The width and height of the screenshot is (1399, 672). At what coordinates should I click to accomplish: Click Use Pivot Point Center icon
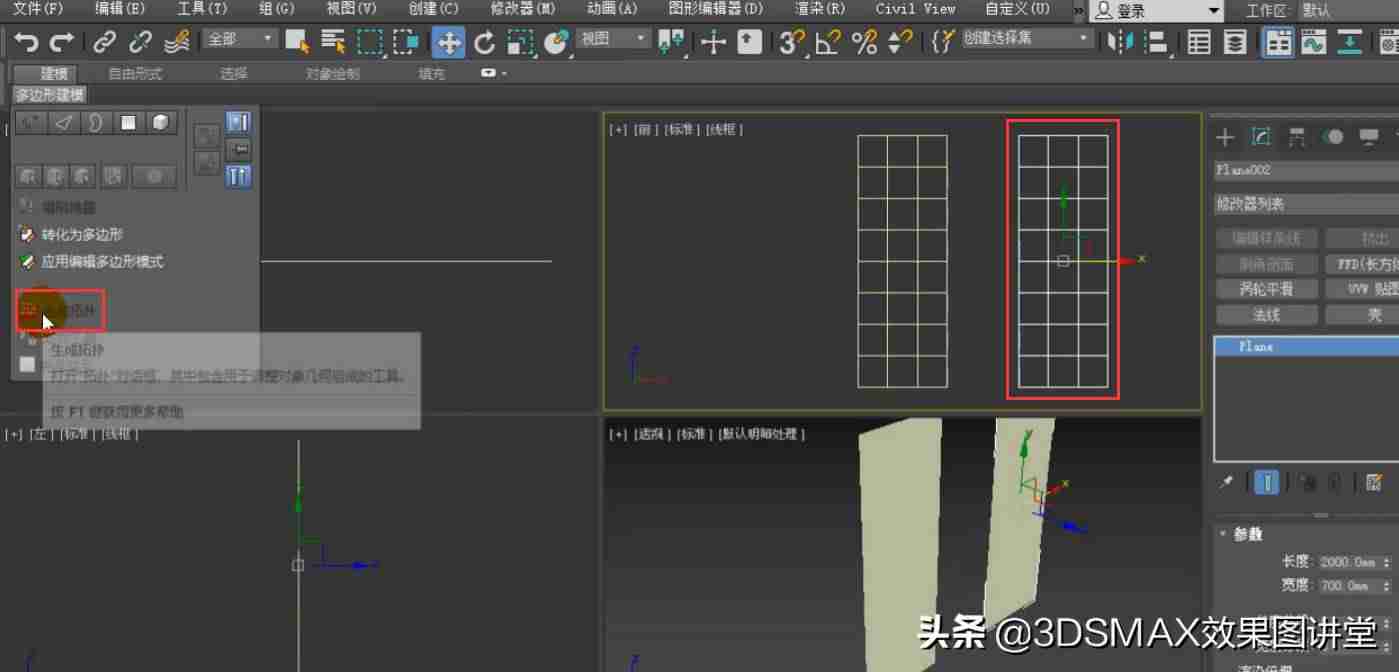672,42
